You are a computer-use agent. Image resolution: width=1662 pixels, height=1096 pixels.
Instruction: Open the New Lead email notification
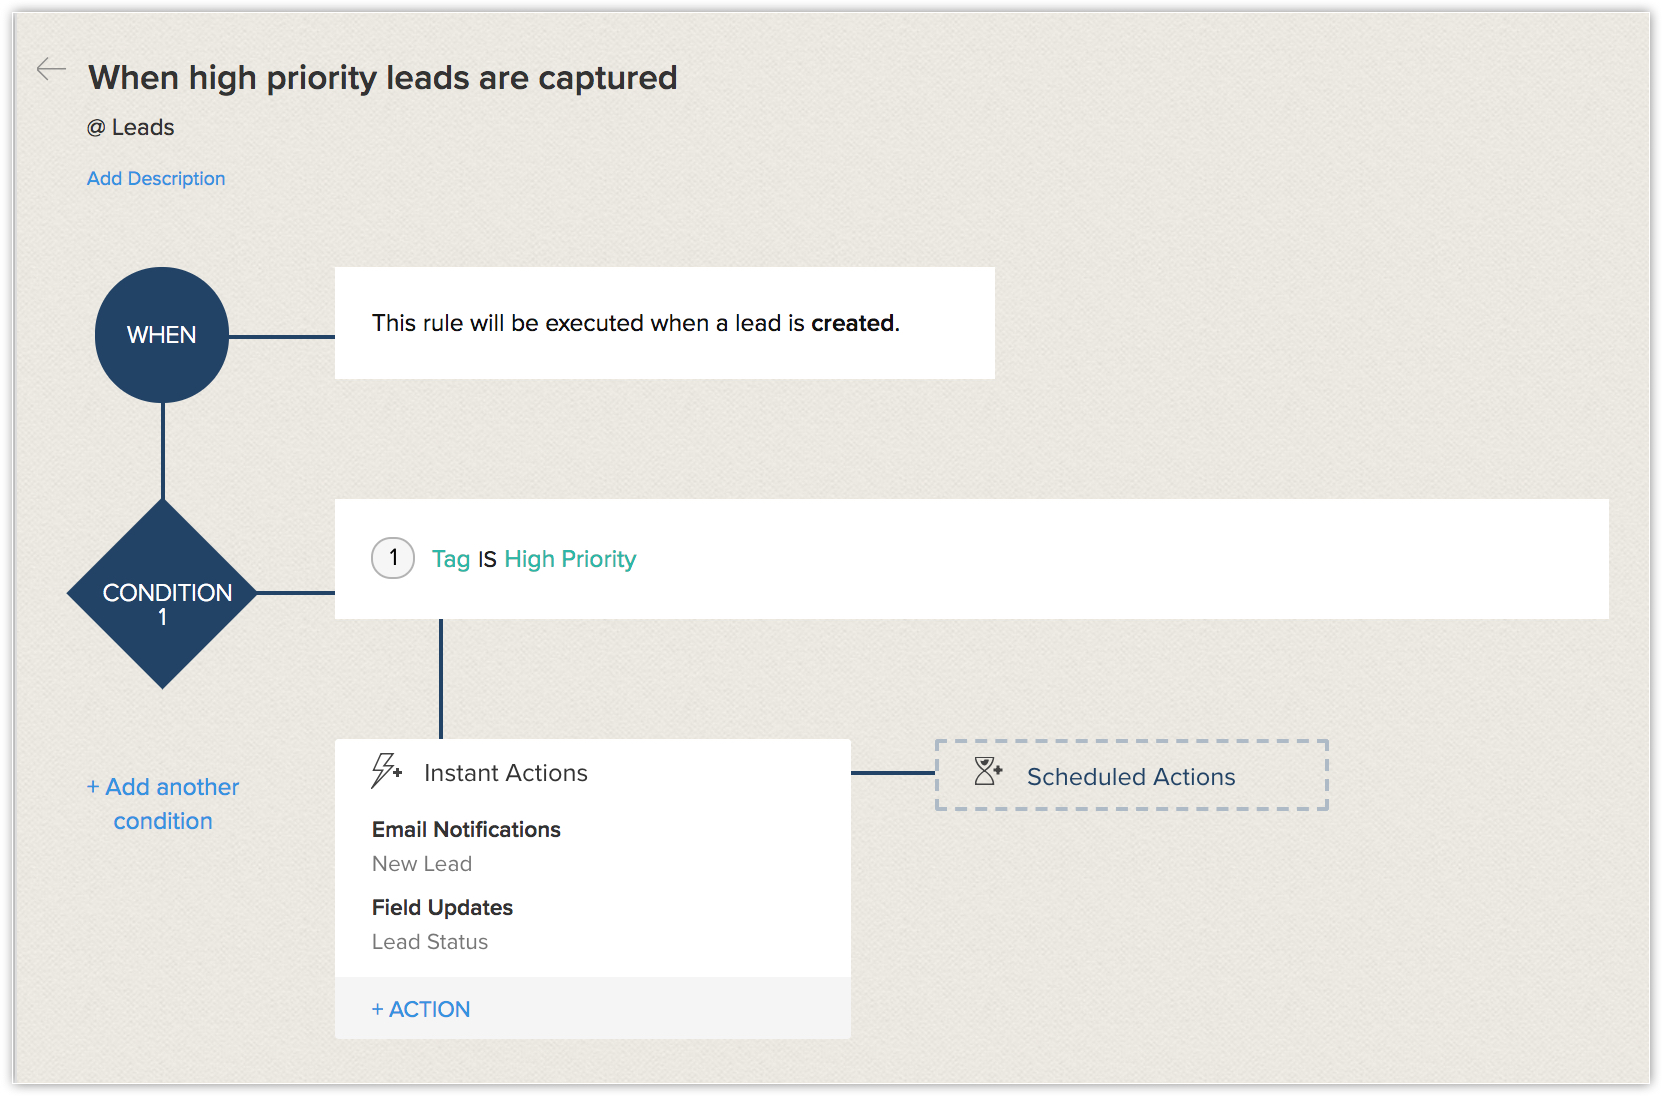(422, 864)
